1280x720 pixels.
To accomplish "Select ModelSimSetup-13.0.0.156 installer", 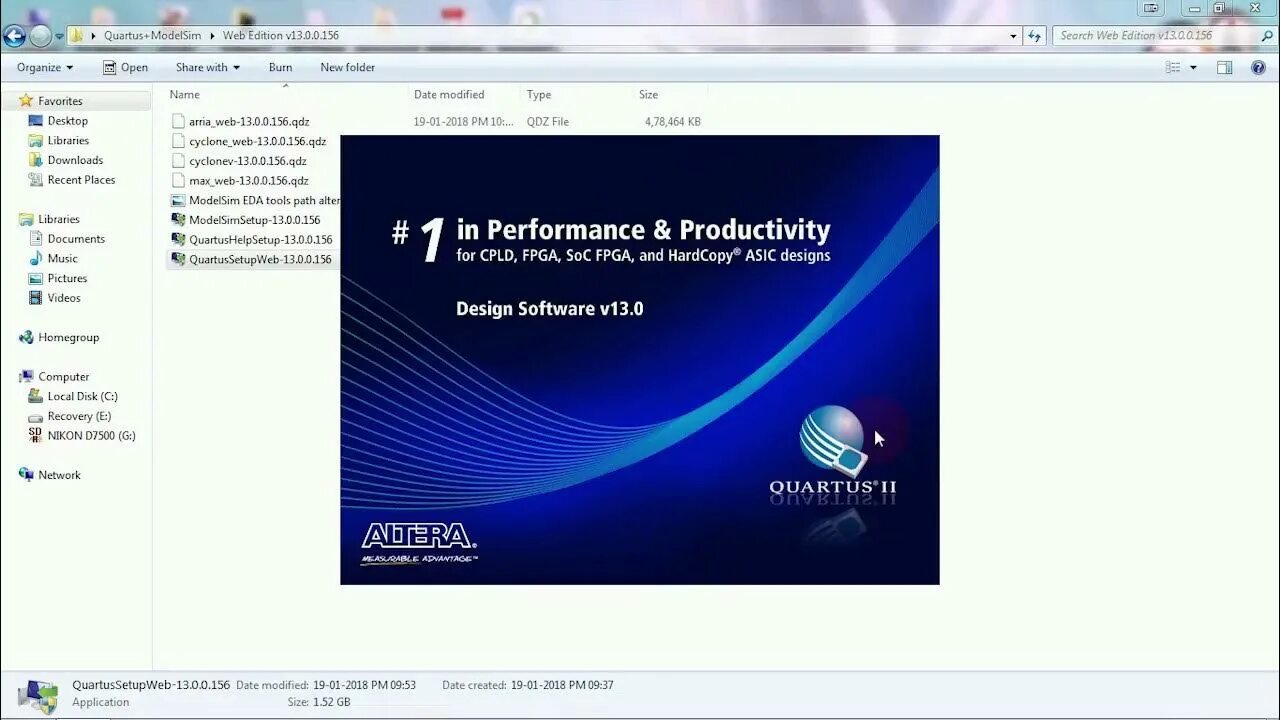I will [254, 220].
